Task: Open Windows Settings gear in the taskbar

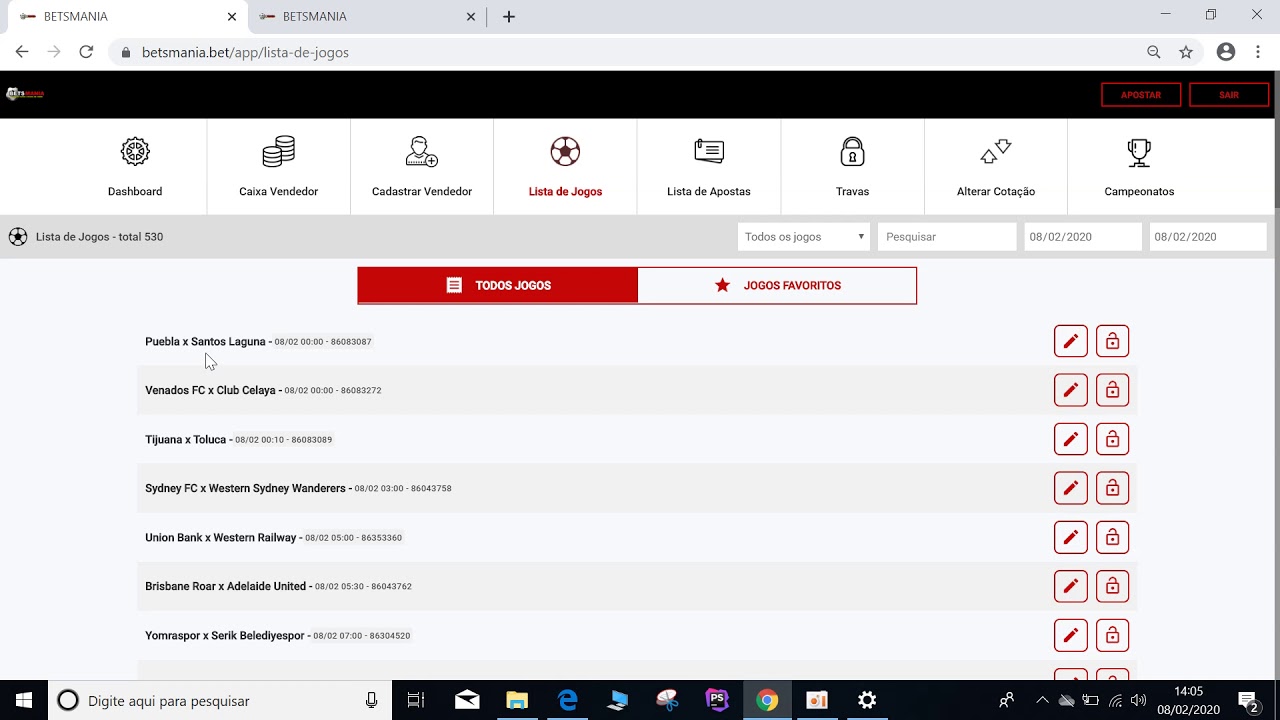Action: coord(867,700)
